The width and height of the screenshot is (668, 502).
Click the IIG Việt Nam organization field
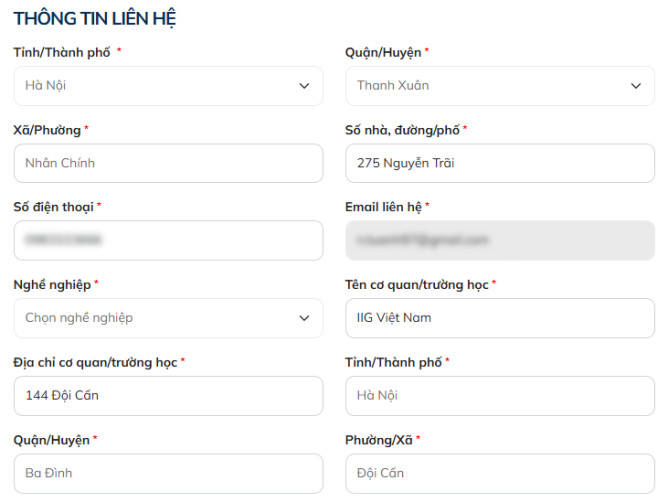(500, 318)
